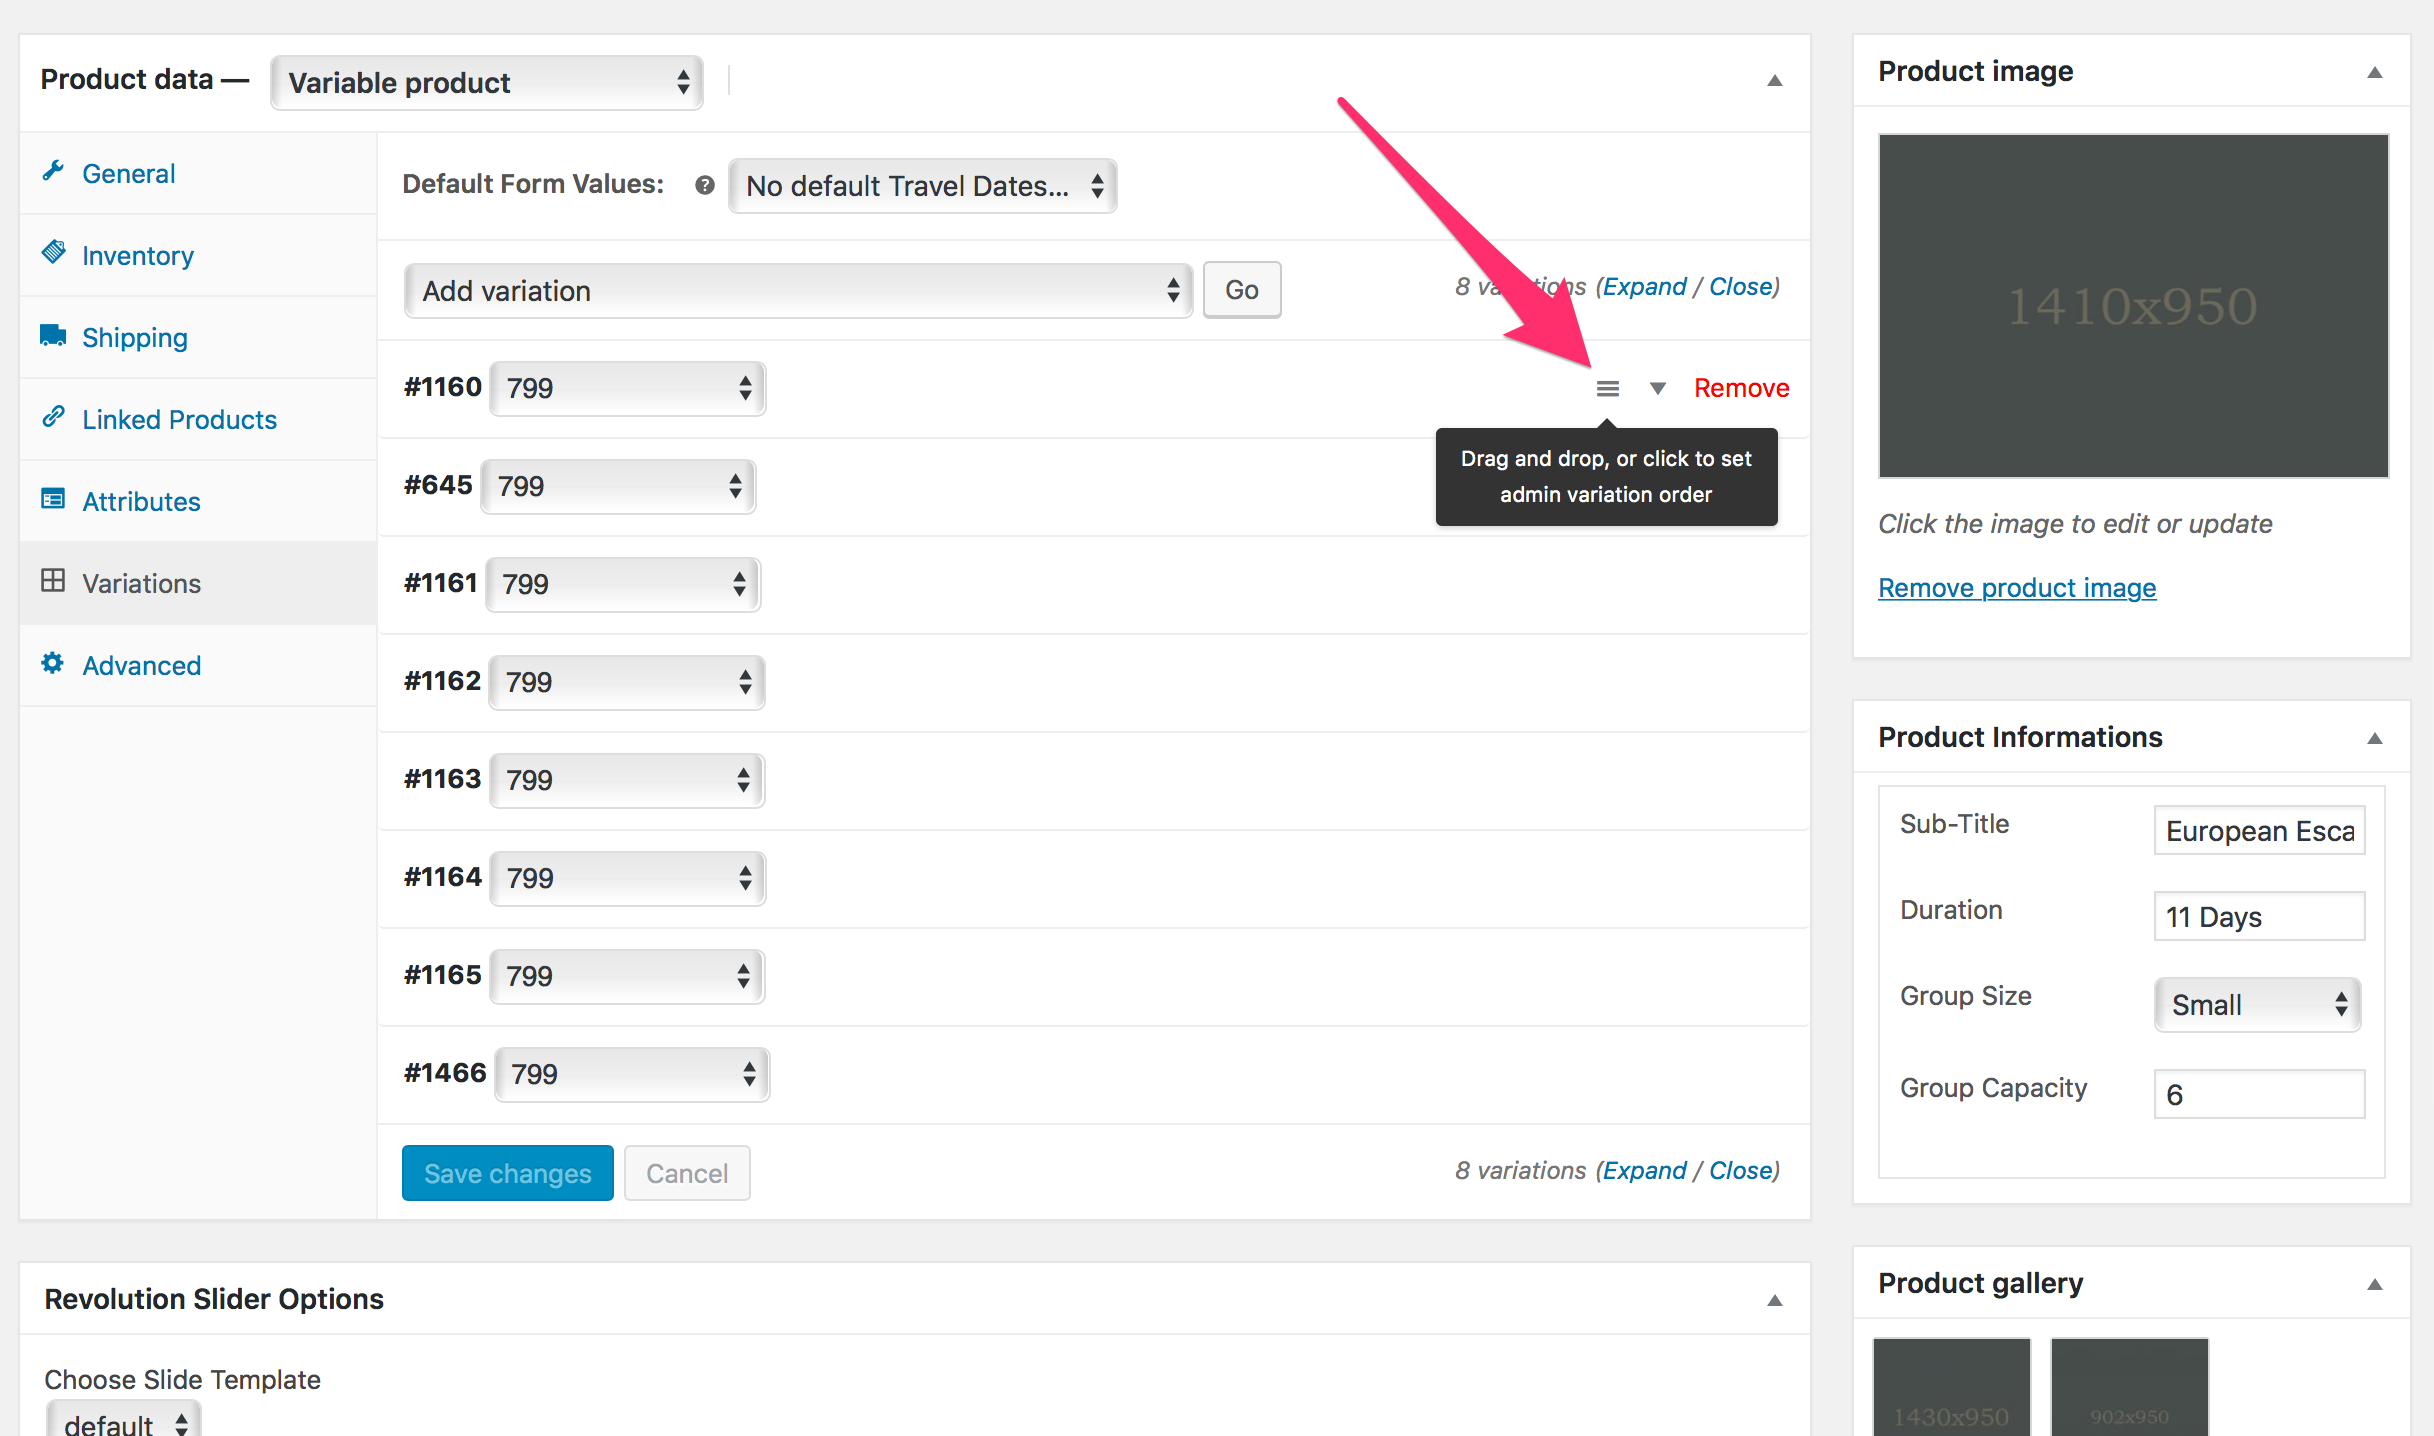
Task: Collapse the Product data panel with the arrow
Action: (x=1775, y=80)
